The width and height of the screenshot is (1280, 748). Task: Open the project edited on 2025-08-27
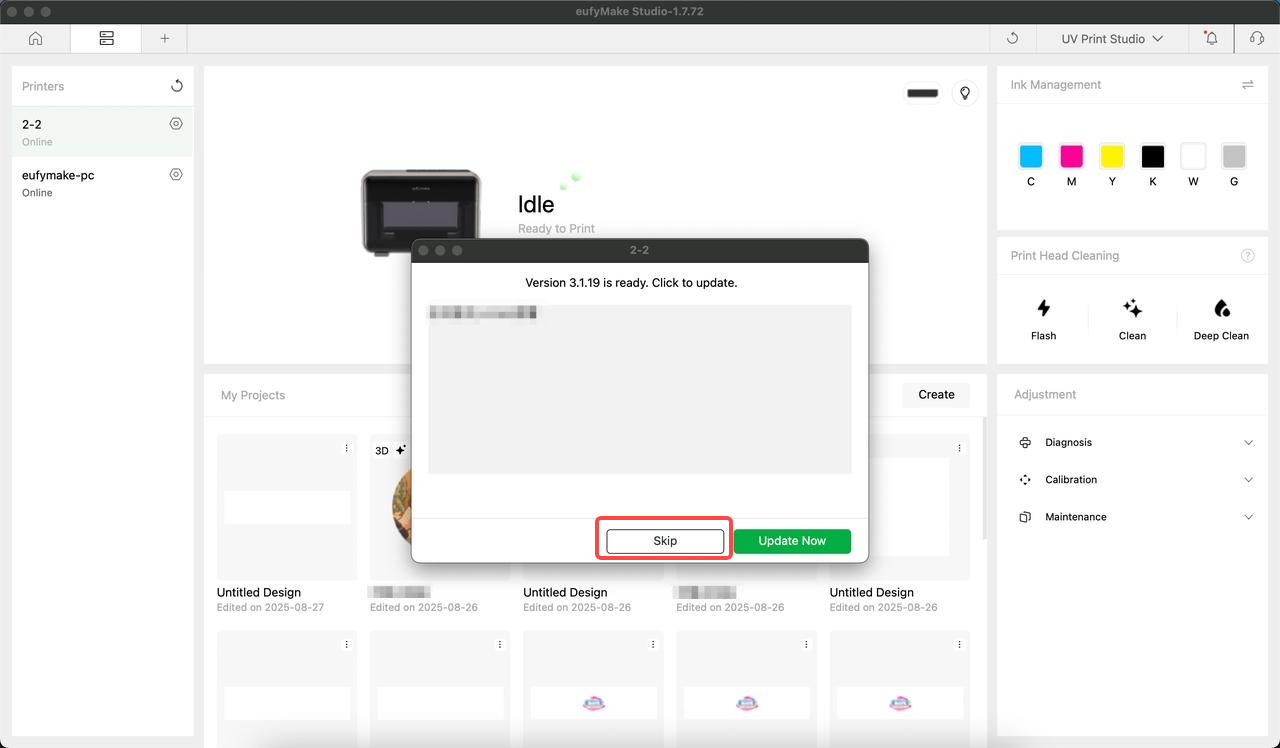point(287,507)
